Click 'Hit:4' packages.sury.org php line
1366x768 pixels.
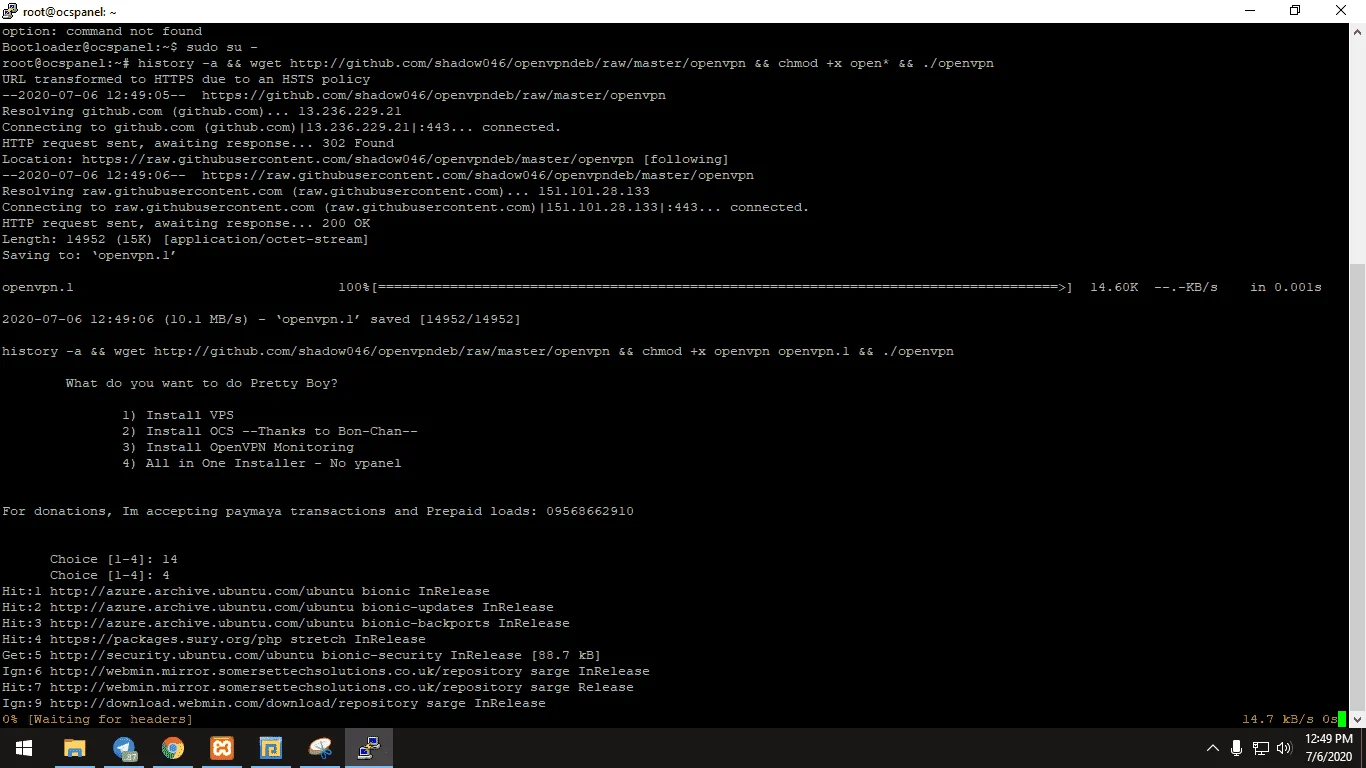tap(214, 639)
